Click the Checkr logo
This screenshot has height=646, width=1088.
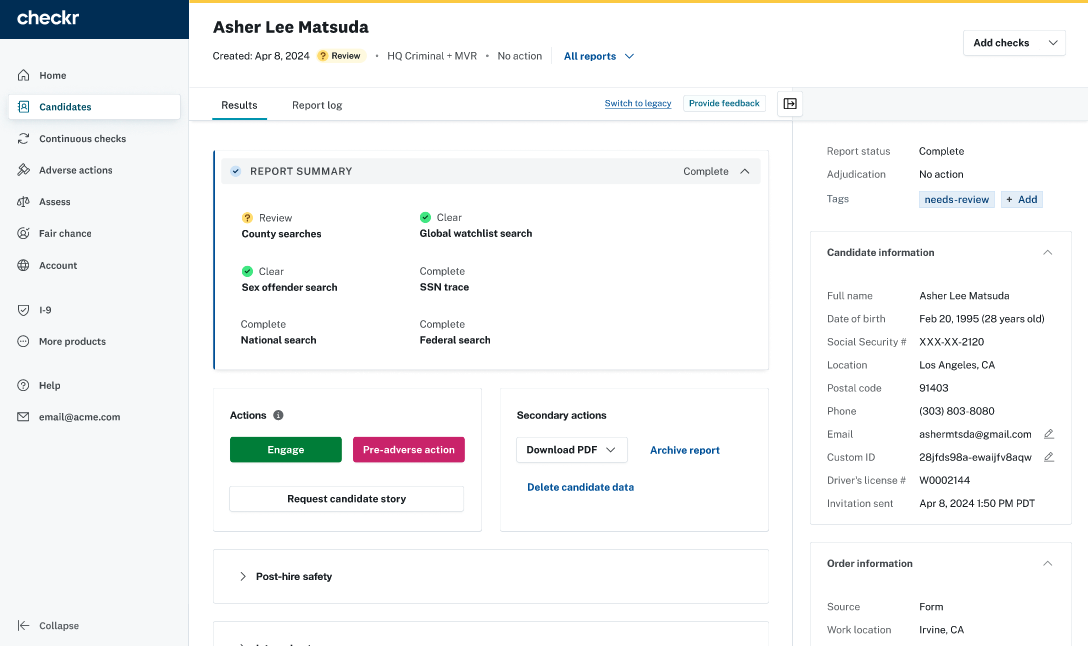point(48,18)
